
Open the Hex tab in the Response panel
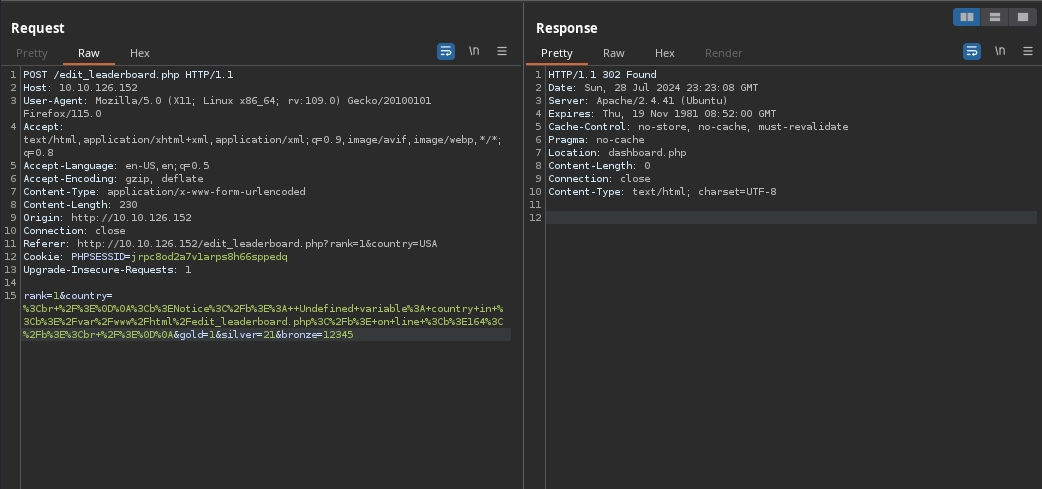pos(665,53)
